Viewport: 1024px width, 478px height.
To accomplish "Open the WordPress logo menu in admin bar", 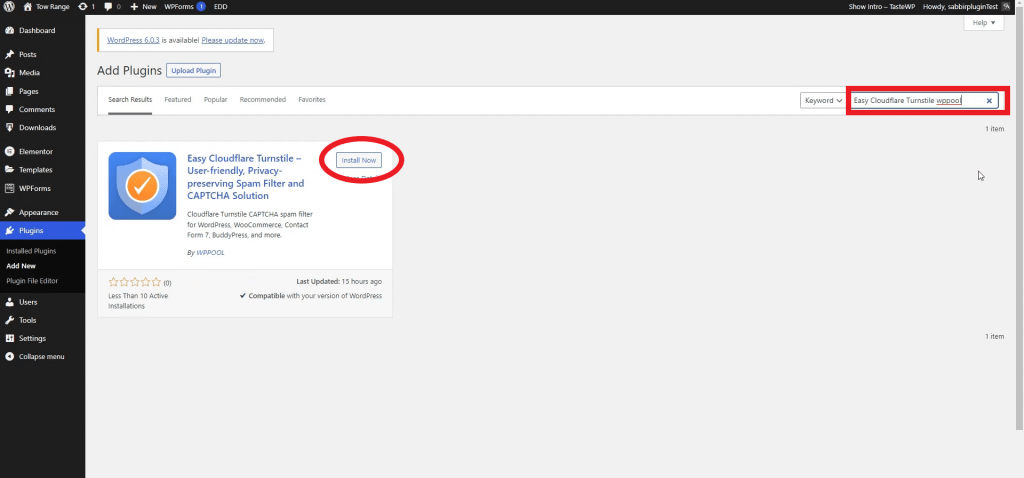I will point(10,7).
